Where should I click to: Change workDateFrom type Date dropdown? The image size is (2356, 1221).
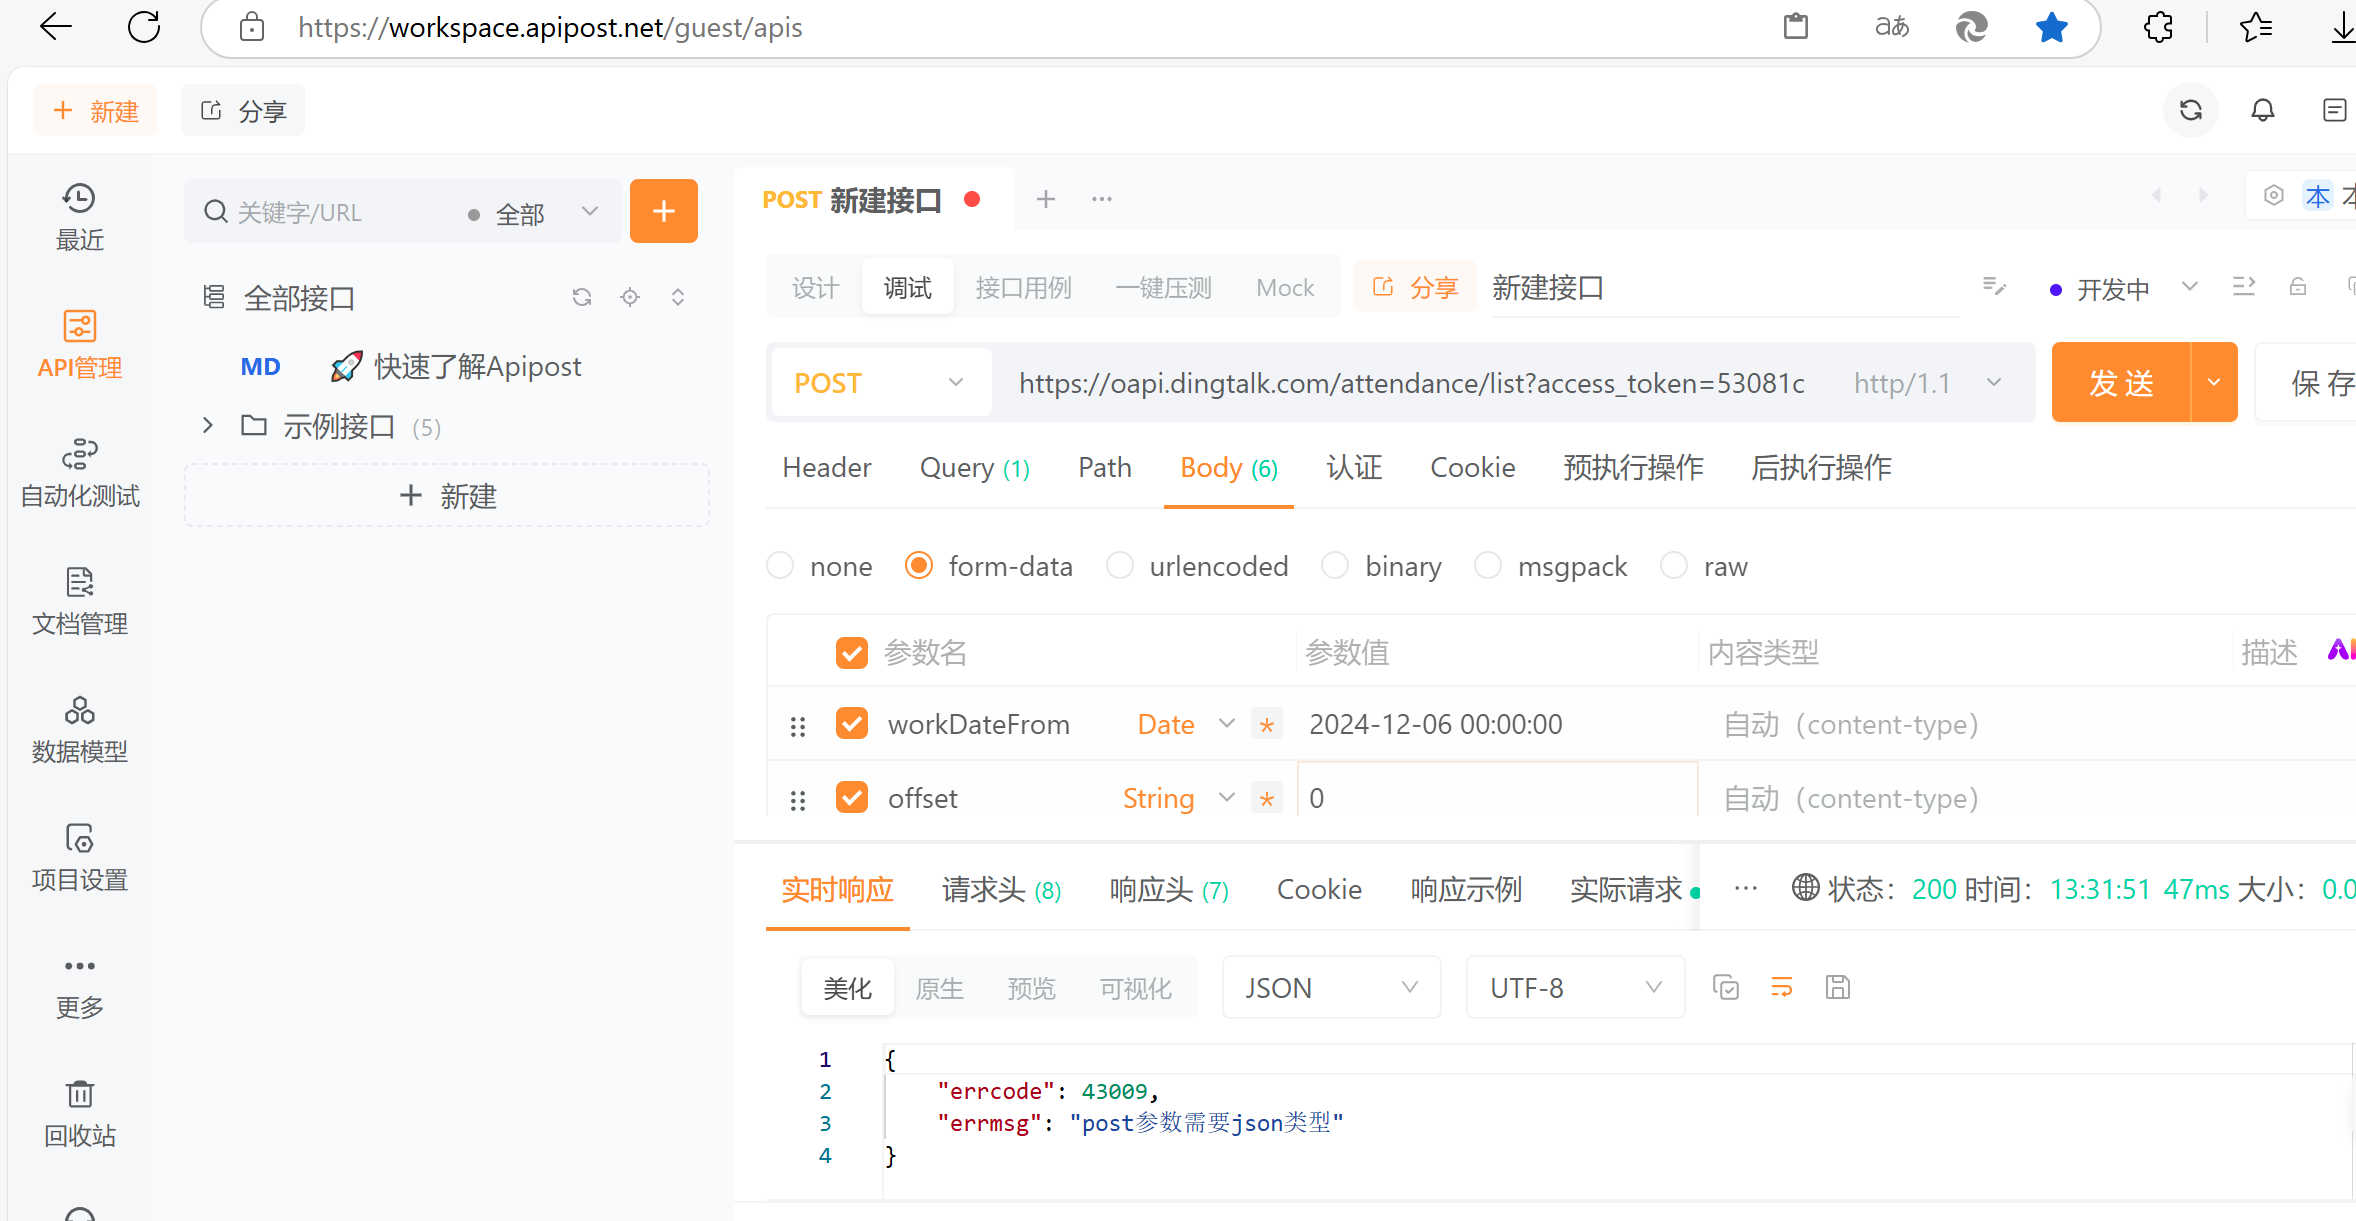[1186, 724]
